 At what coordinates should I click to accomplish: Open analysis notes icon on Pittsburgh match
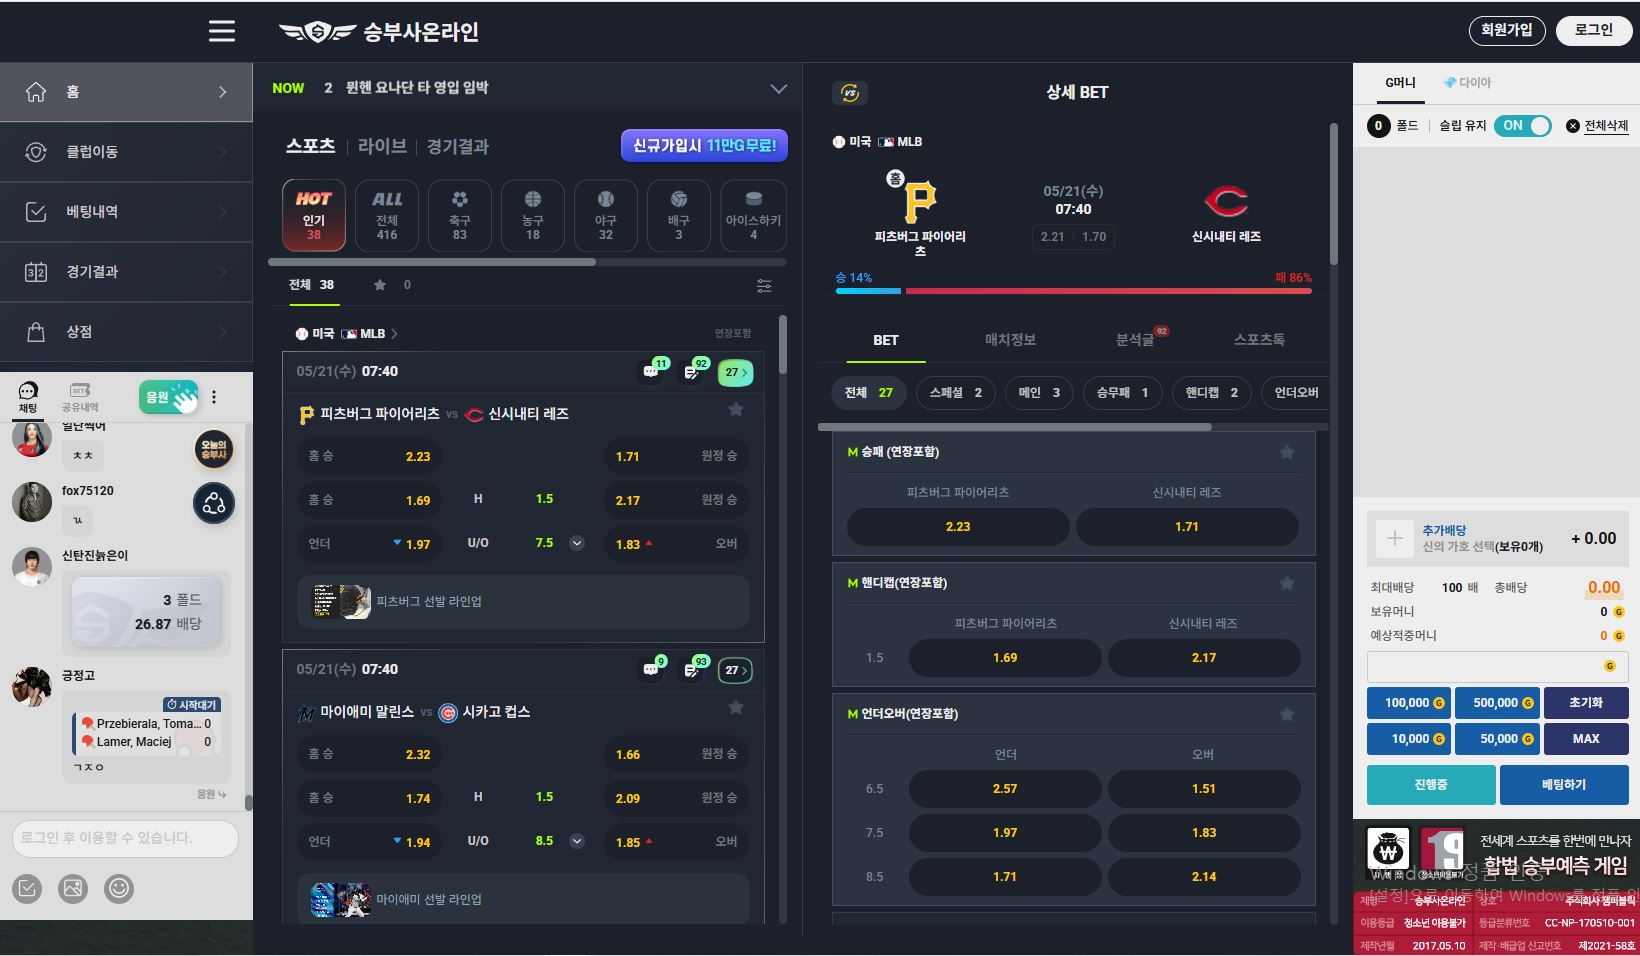(693, 371)
